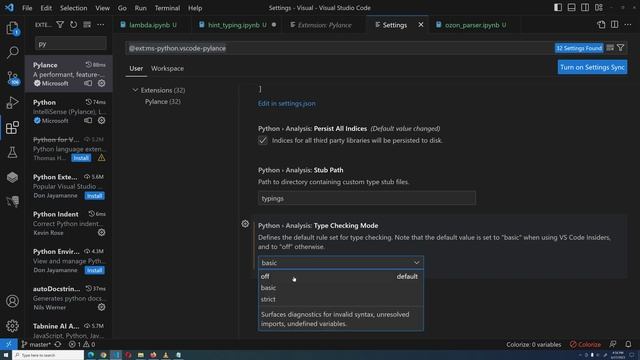Select the User settings tab
Screen dimensions: 640x360
pyautogui.click(x=136, y=68)
